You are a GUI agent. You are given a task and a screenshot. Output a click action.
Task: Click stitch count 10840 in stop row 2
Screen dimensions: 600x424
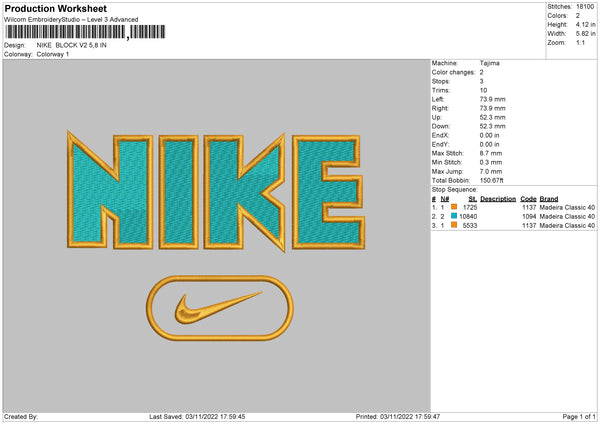tap(468, 217)
